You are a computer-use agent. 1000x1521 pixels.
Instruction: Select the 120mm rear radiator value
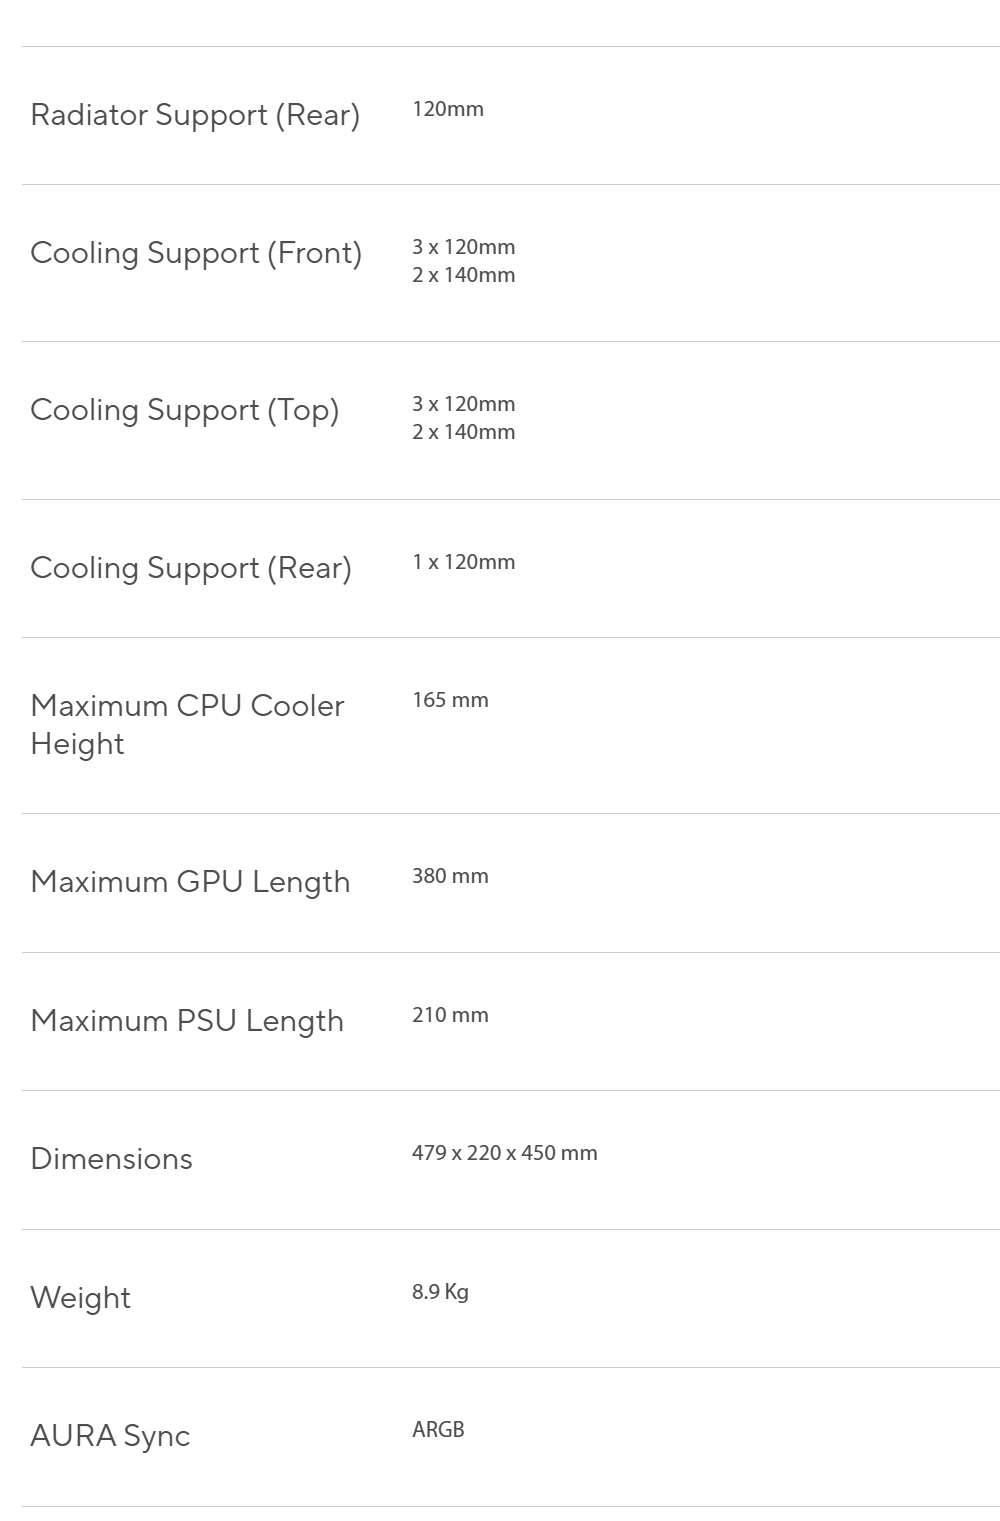tap(448, 109)
